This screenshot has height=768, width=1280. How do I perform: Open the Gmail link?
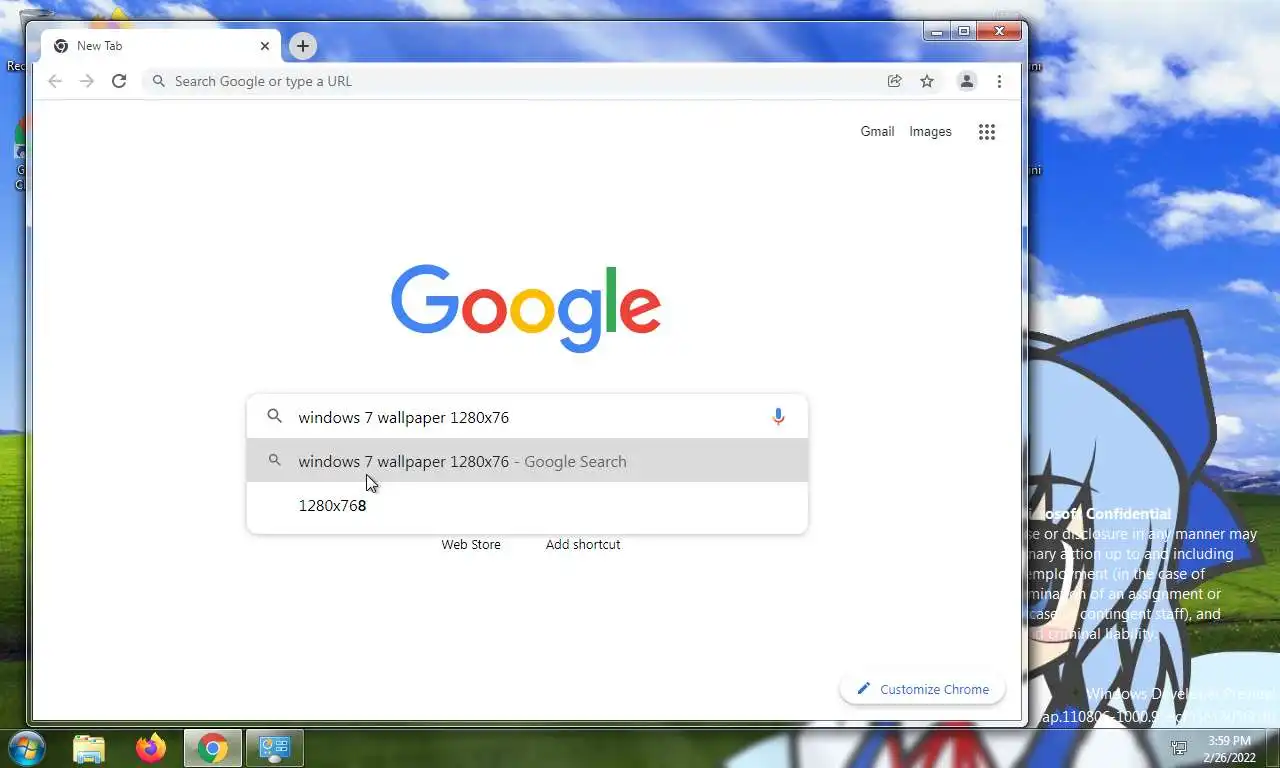point(877,131)
